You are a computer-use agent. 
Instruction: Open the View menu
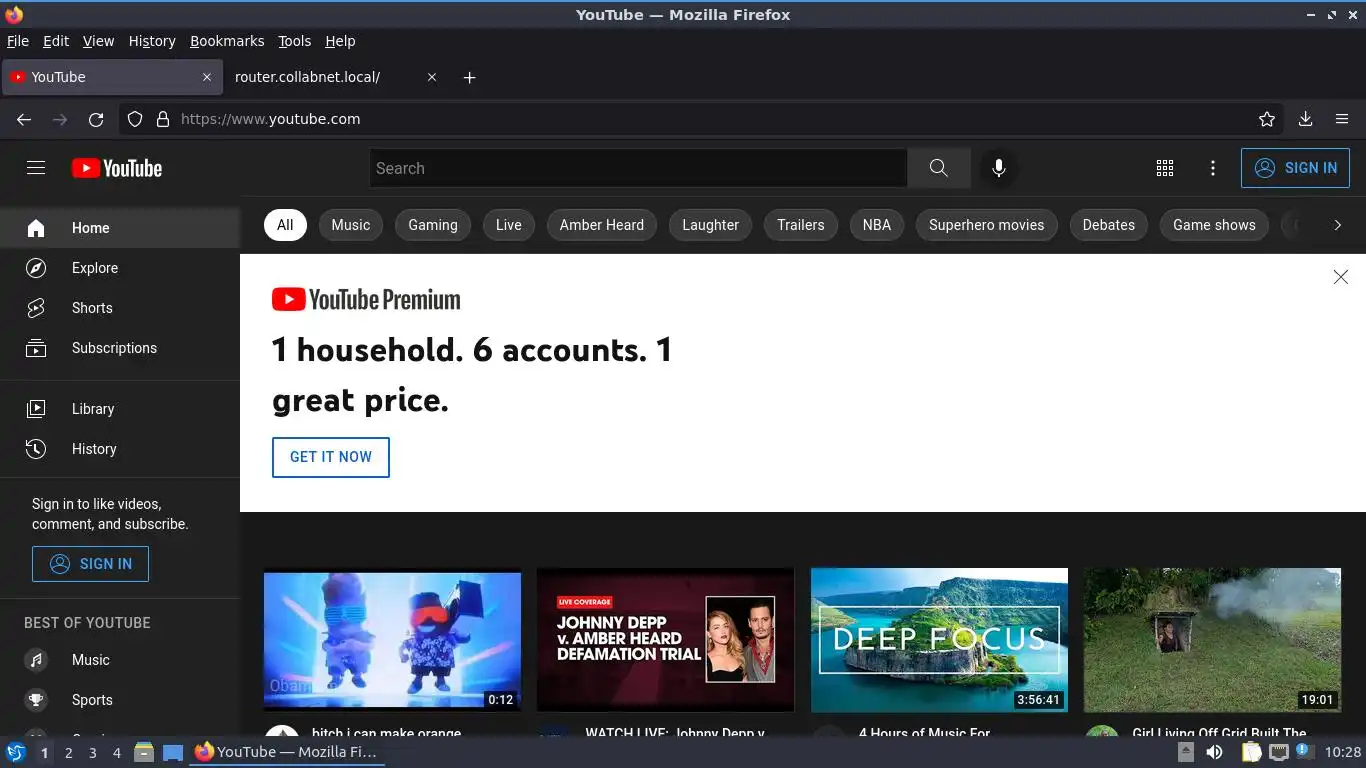click(98, 41)
